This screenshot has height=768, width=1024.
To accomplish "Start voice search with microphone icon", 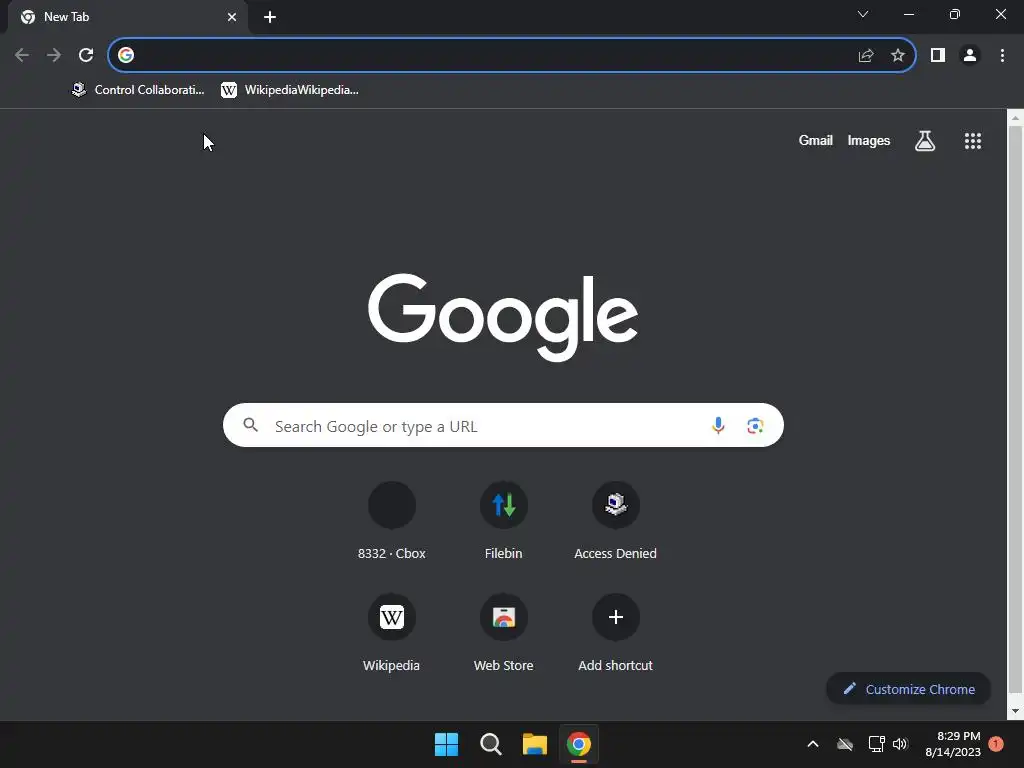I will point(718,425).
